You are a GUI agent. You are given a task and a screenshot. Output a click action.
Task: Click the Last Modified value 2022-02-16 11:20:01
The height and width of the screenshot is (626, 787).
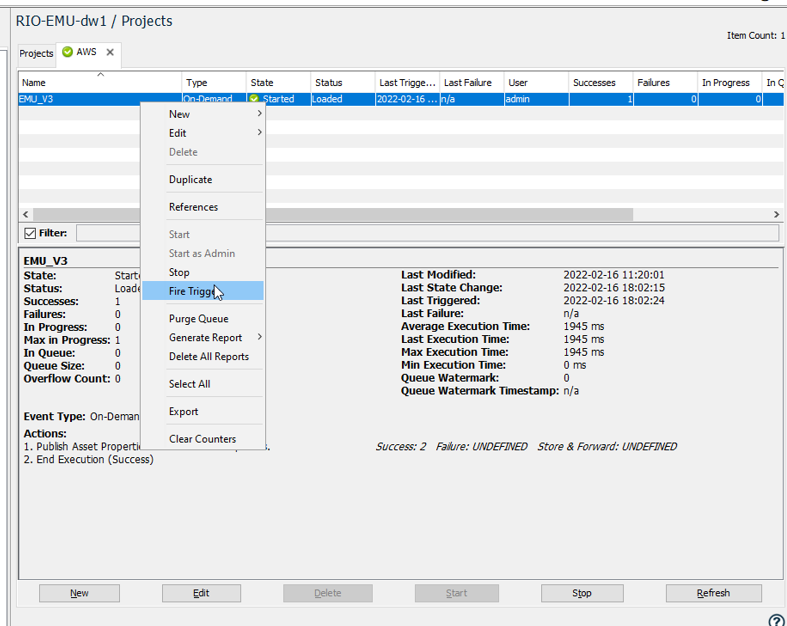pos(613,275)
